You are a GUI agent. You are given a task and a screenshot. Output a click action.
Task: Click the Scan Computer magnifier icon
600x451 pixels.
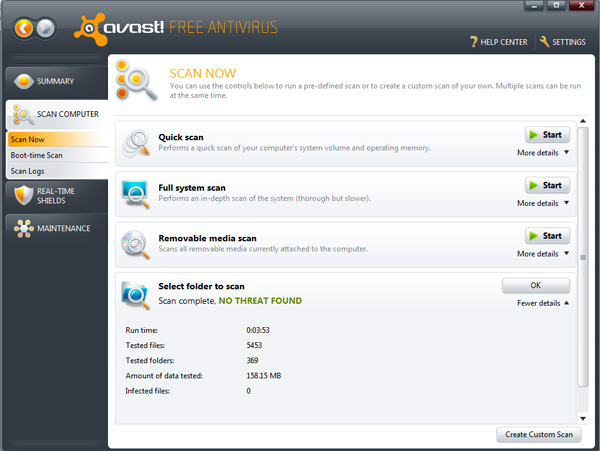click(23, 115)
